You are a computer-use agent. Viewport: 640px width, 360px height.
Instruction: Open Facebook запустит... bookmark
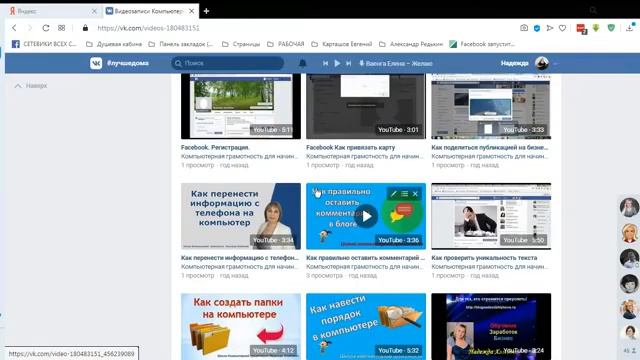[482, 44]
